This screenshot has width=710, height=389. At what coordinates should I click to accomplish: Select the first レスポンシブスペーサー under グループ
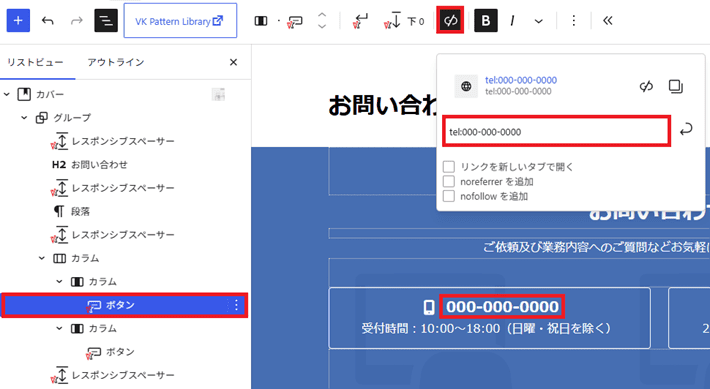(123, 141)
